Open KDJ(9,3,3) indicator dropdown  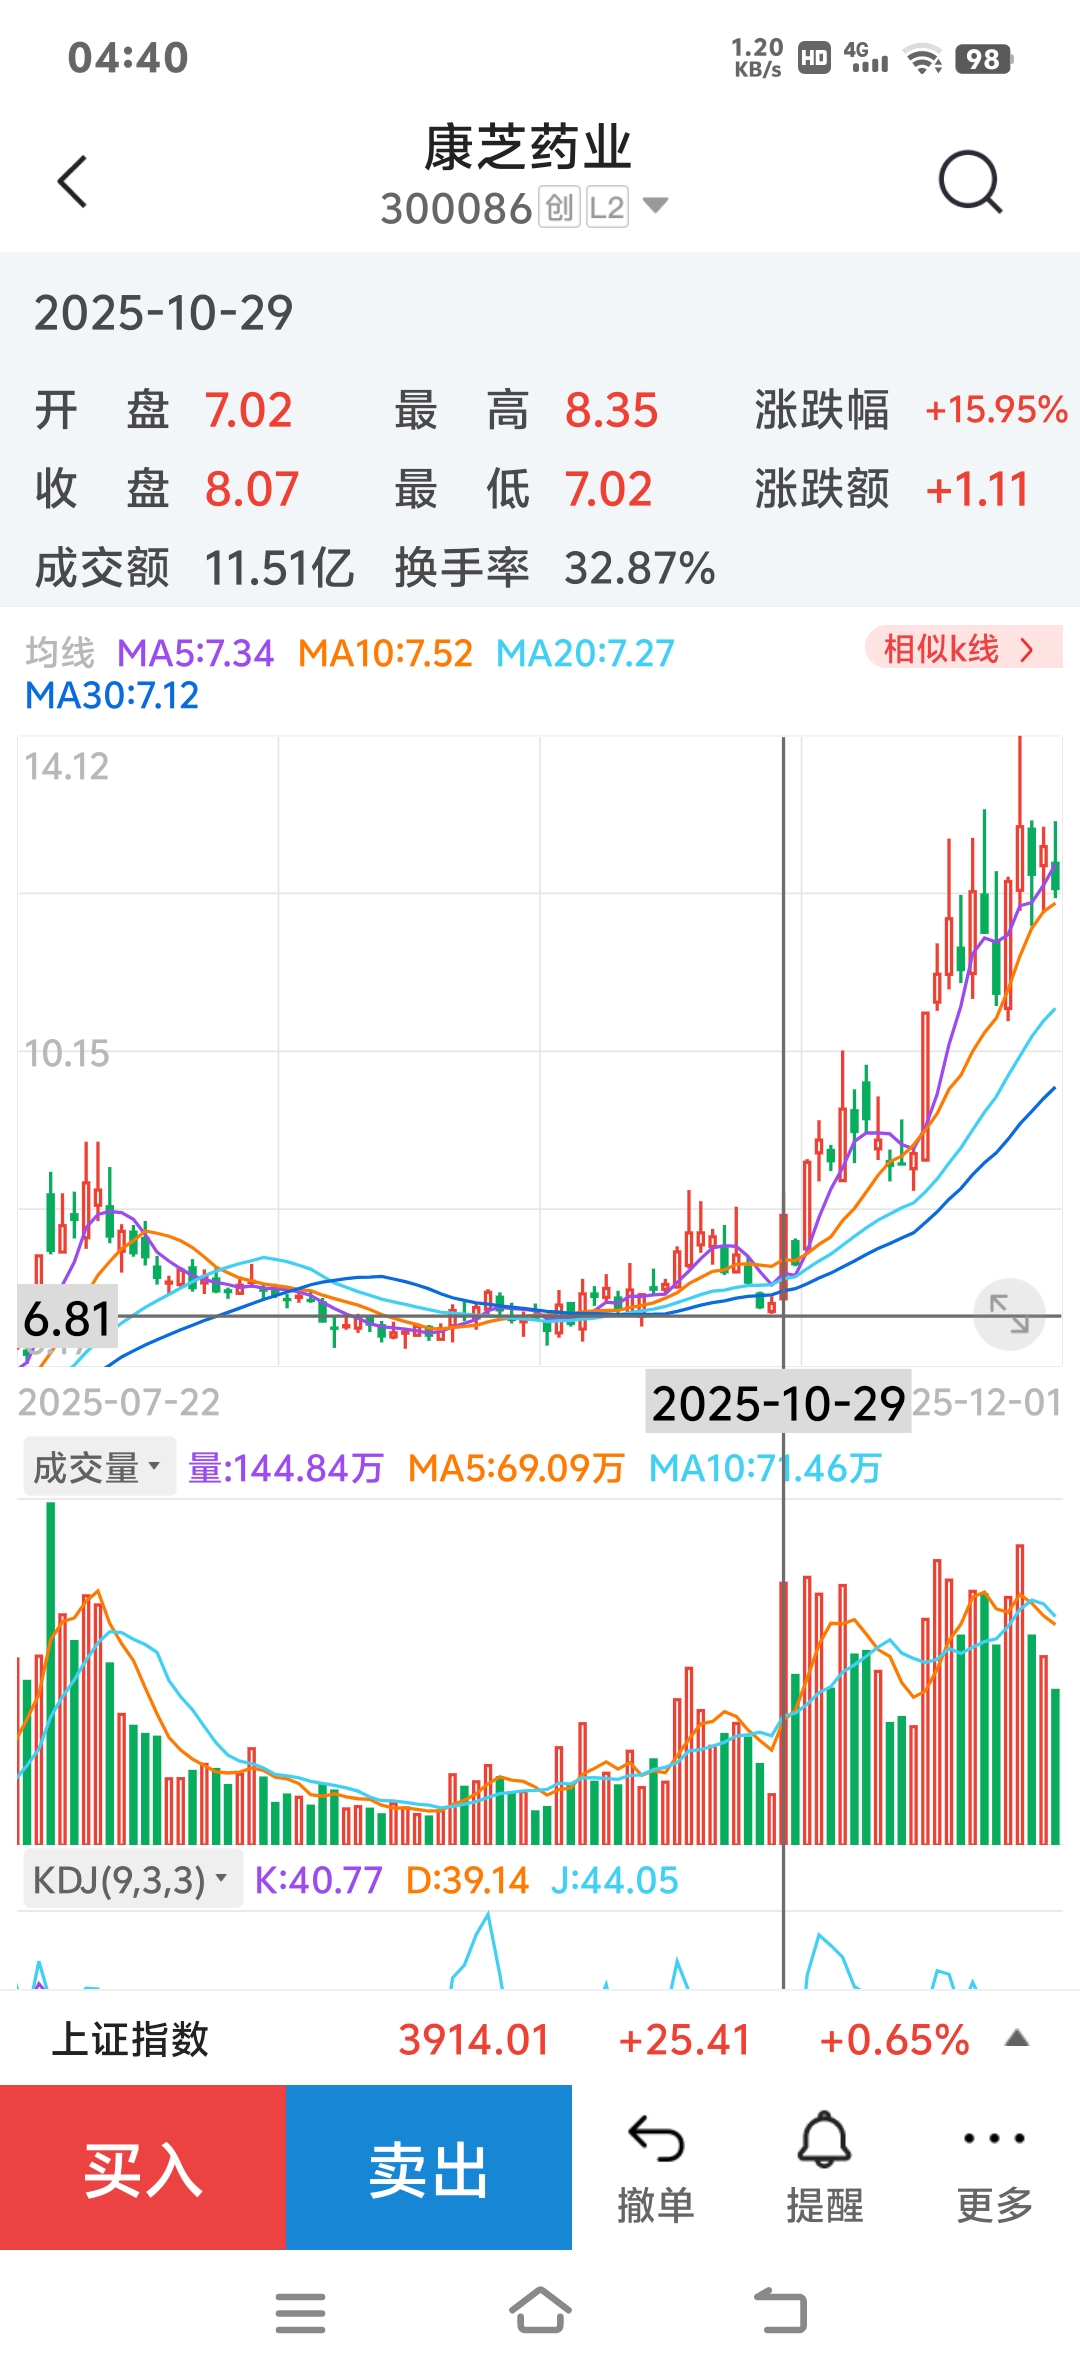(133, 1880)
